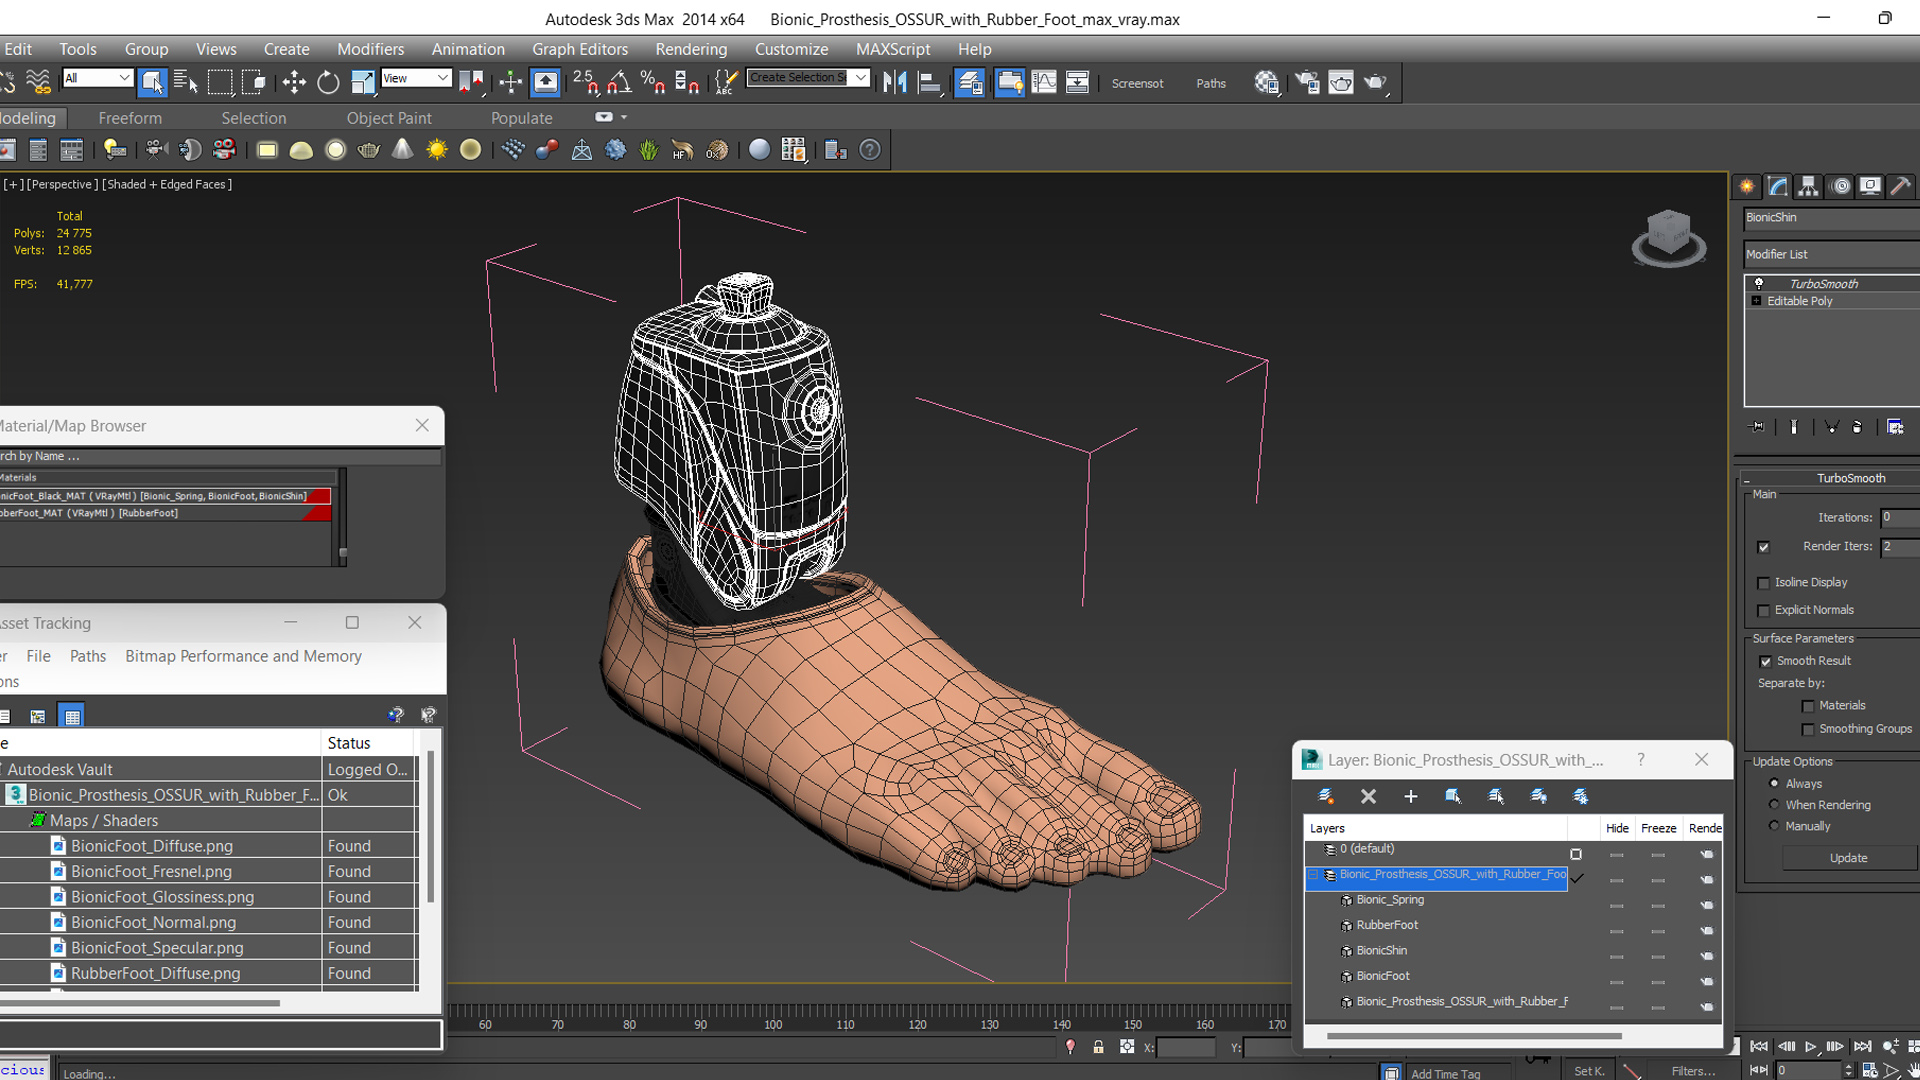The image size is (1920, 1080).
Task: Select the RubberFoot item in Layer list
Action: point(1387,925)
